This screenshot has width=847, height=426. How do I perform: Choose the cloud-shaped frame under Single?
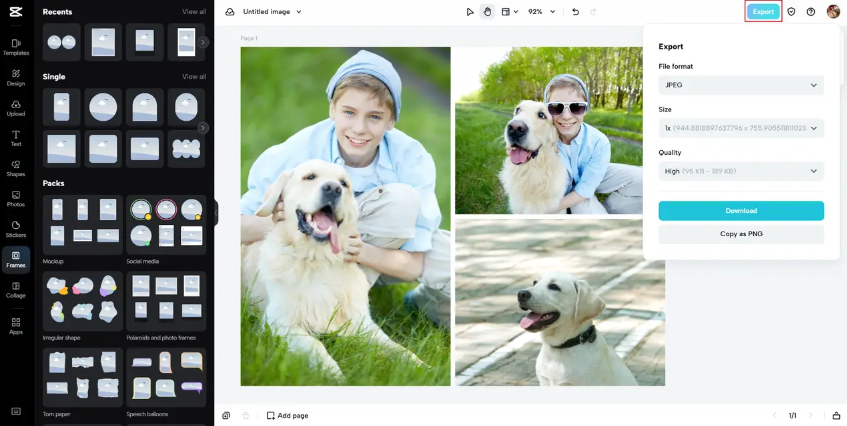pyautogui.click(x=186, y=148)
